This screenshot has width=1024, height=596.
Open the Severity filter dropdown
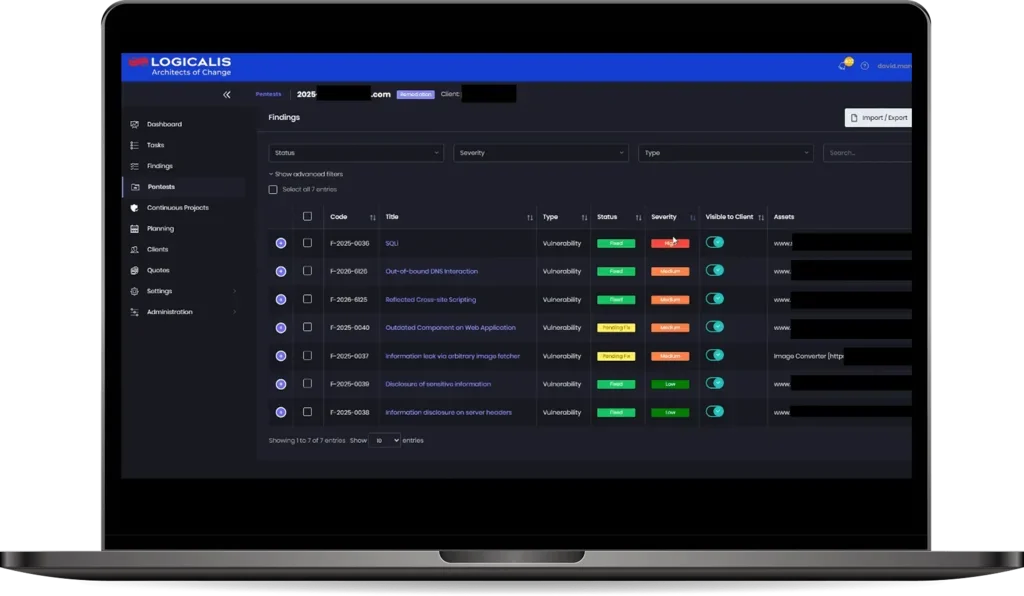tap(541, 153)
